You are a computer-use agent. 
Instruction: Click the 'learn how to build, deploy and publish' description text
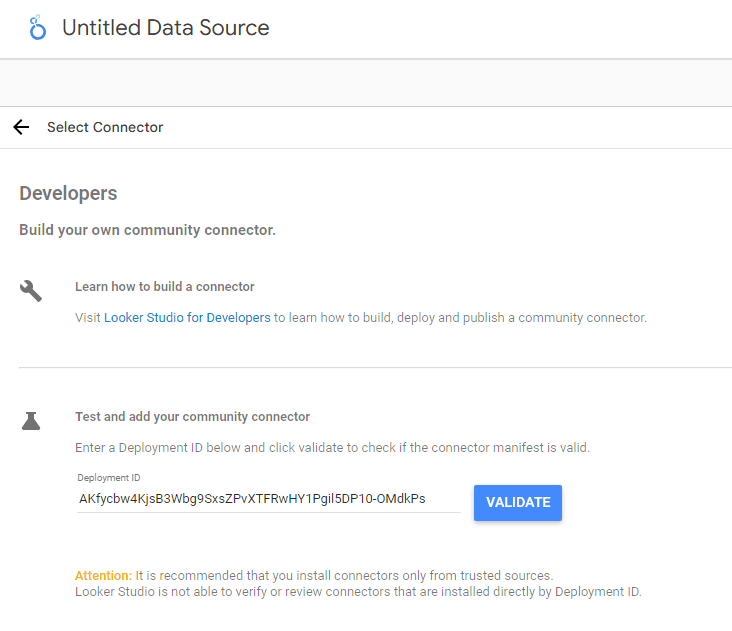coord(460,318)
